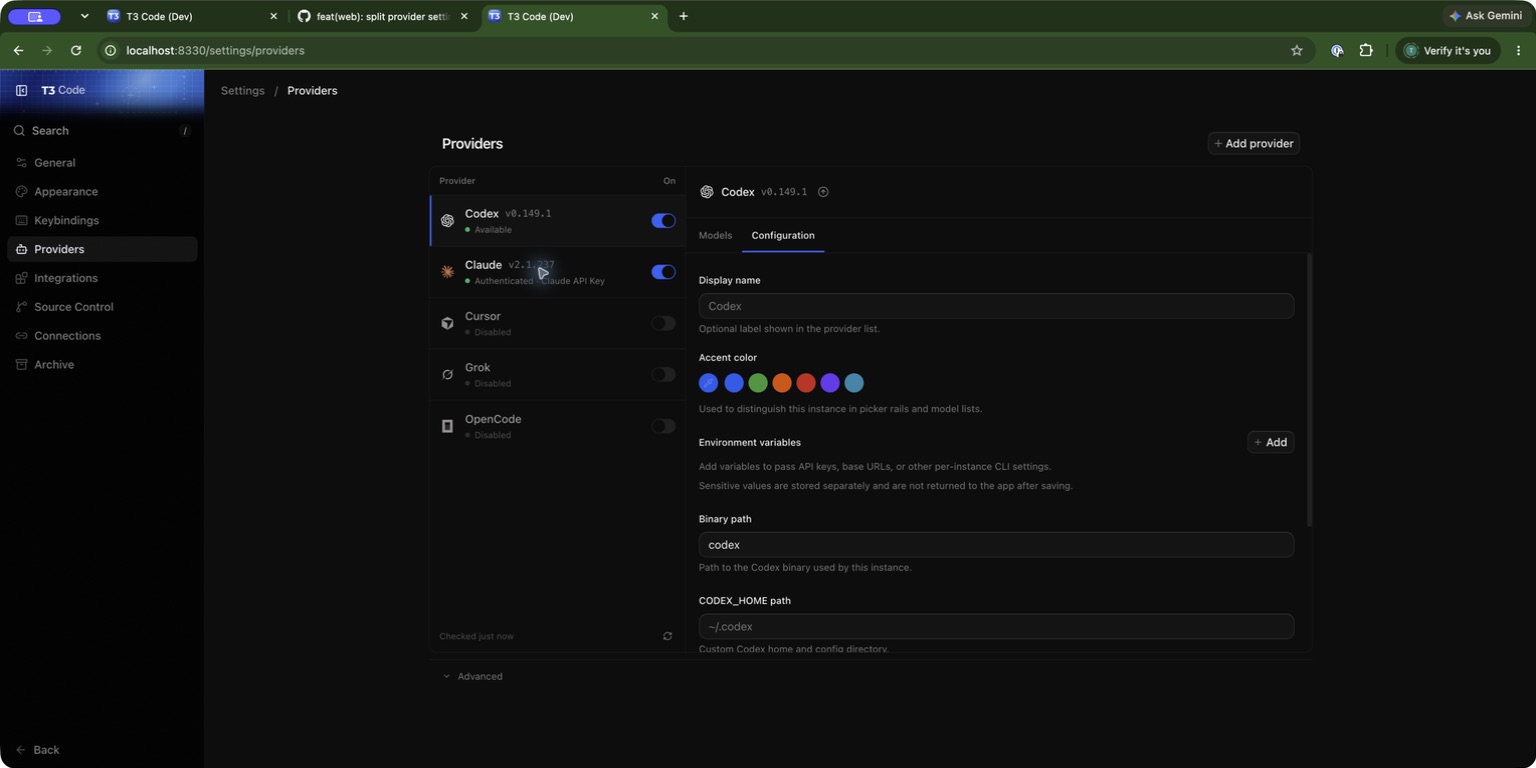Switch to the Models tab

pyautogui.click(x=715, y=236)
